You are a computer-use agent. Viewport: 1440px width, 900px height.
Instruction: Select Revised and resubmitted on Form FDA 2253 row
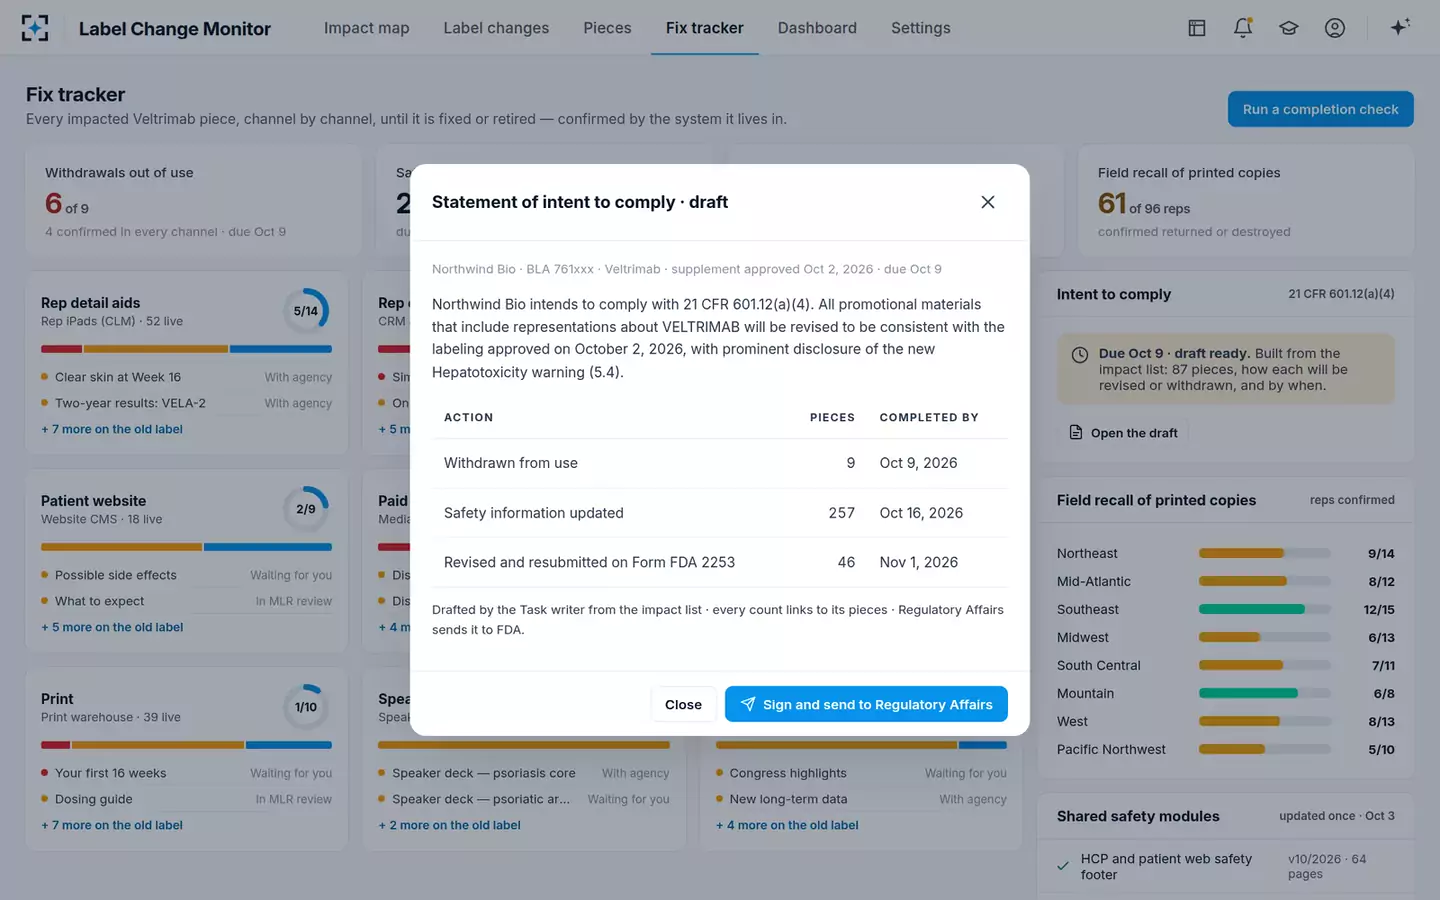point(720,562)
